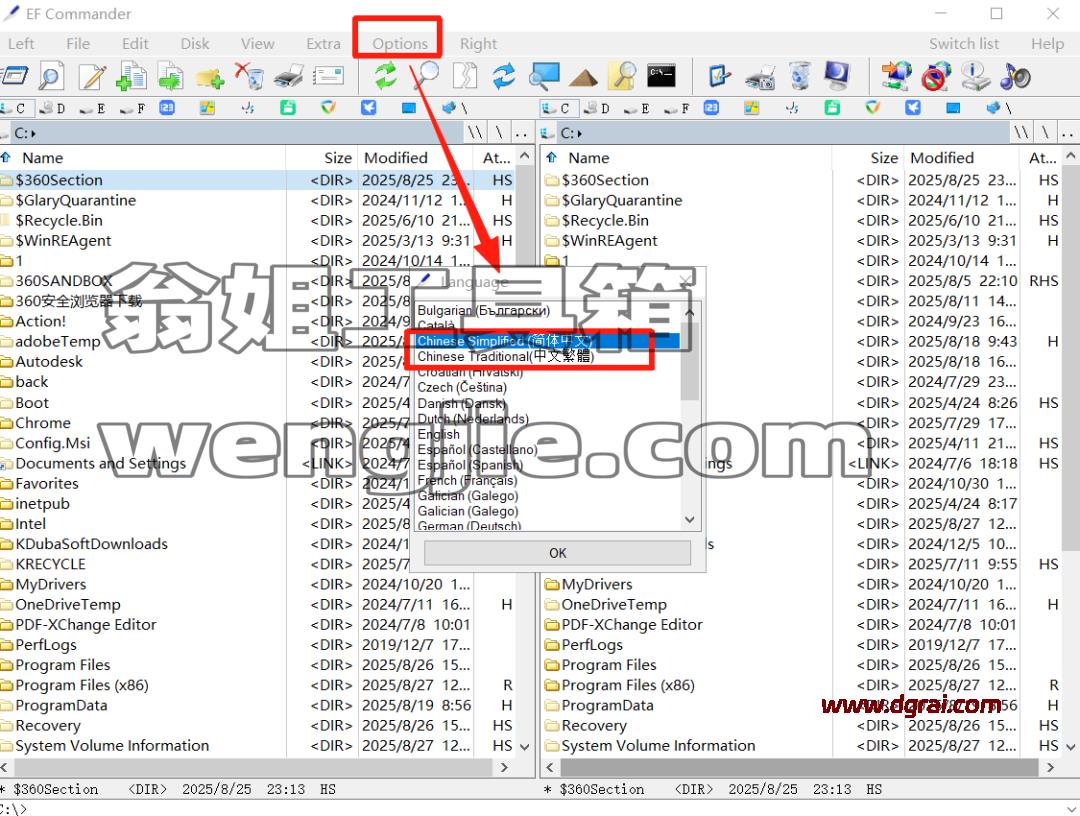Click the disconnect network drive icon
The height and width of the screenshot is (816, 1080).
point(935,76)
